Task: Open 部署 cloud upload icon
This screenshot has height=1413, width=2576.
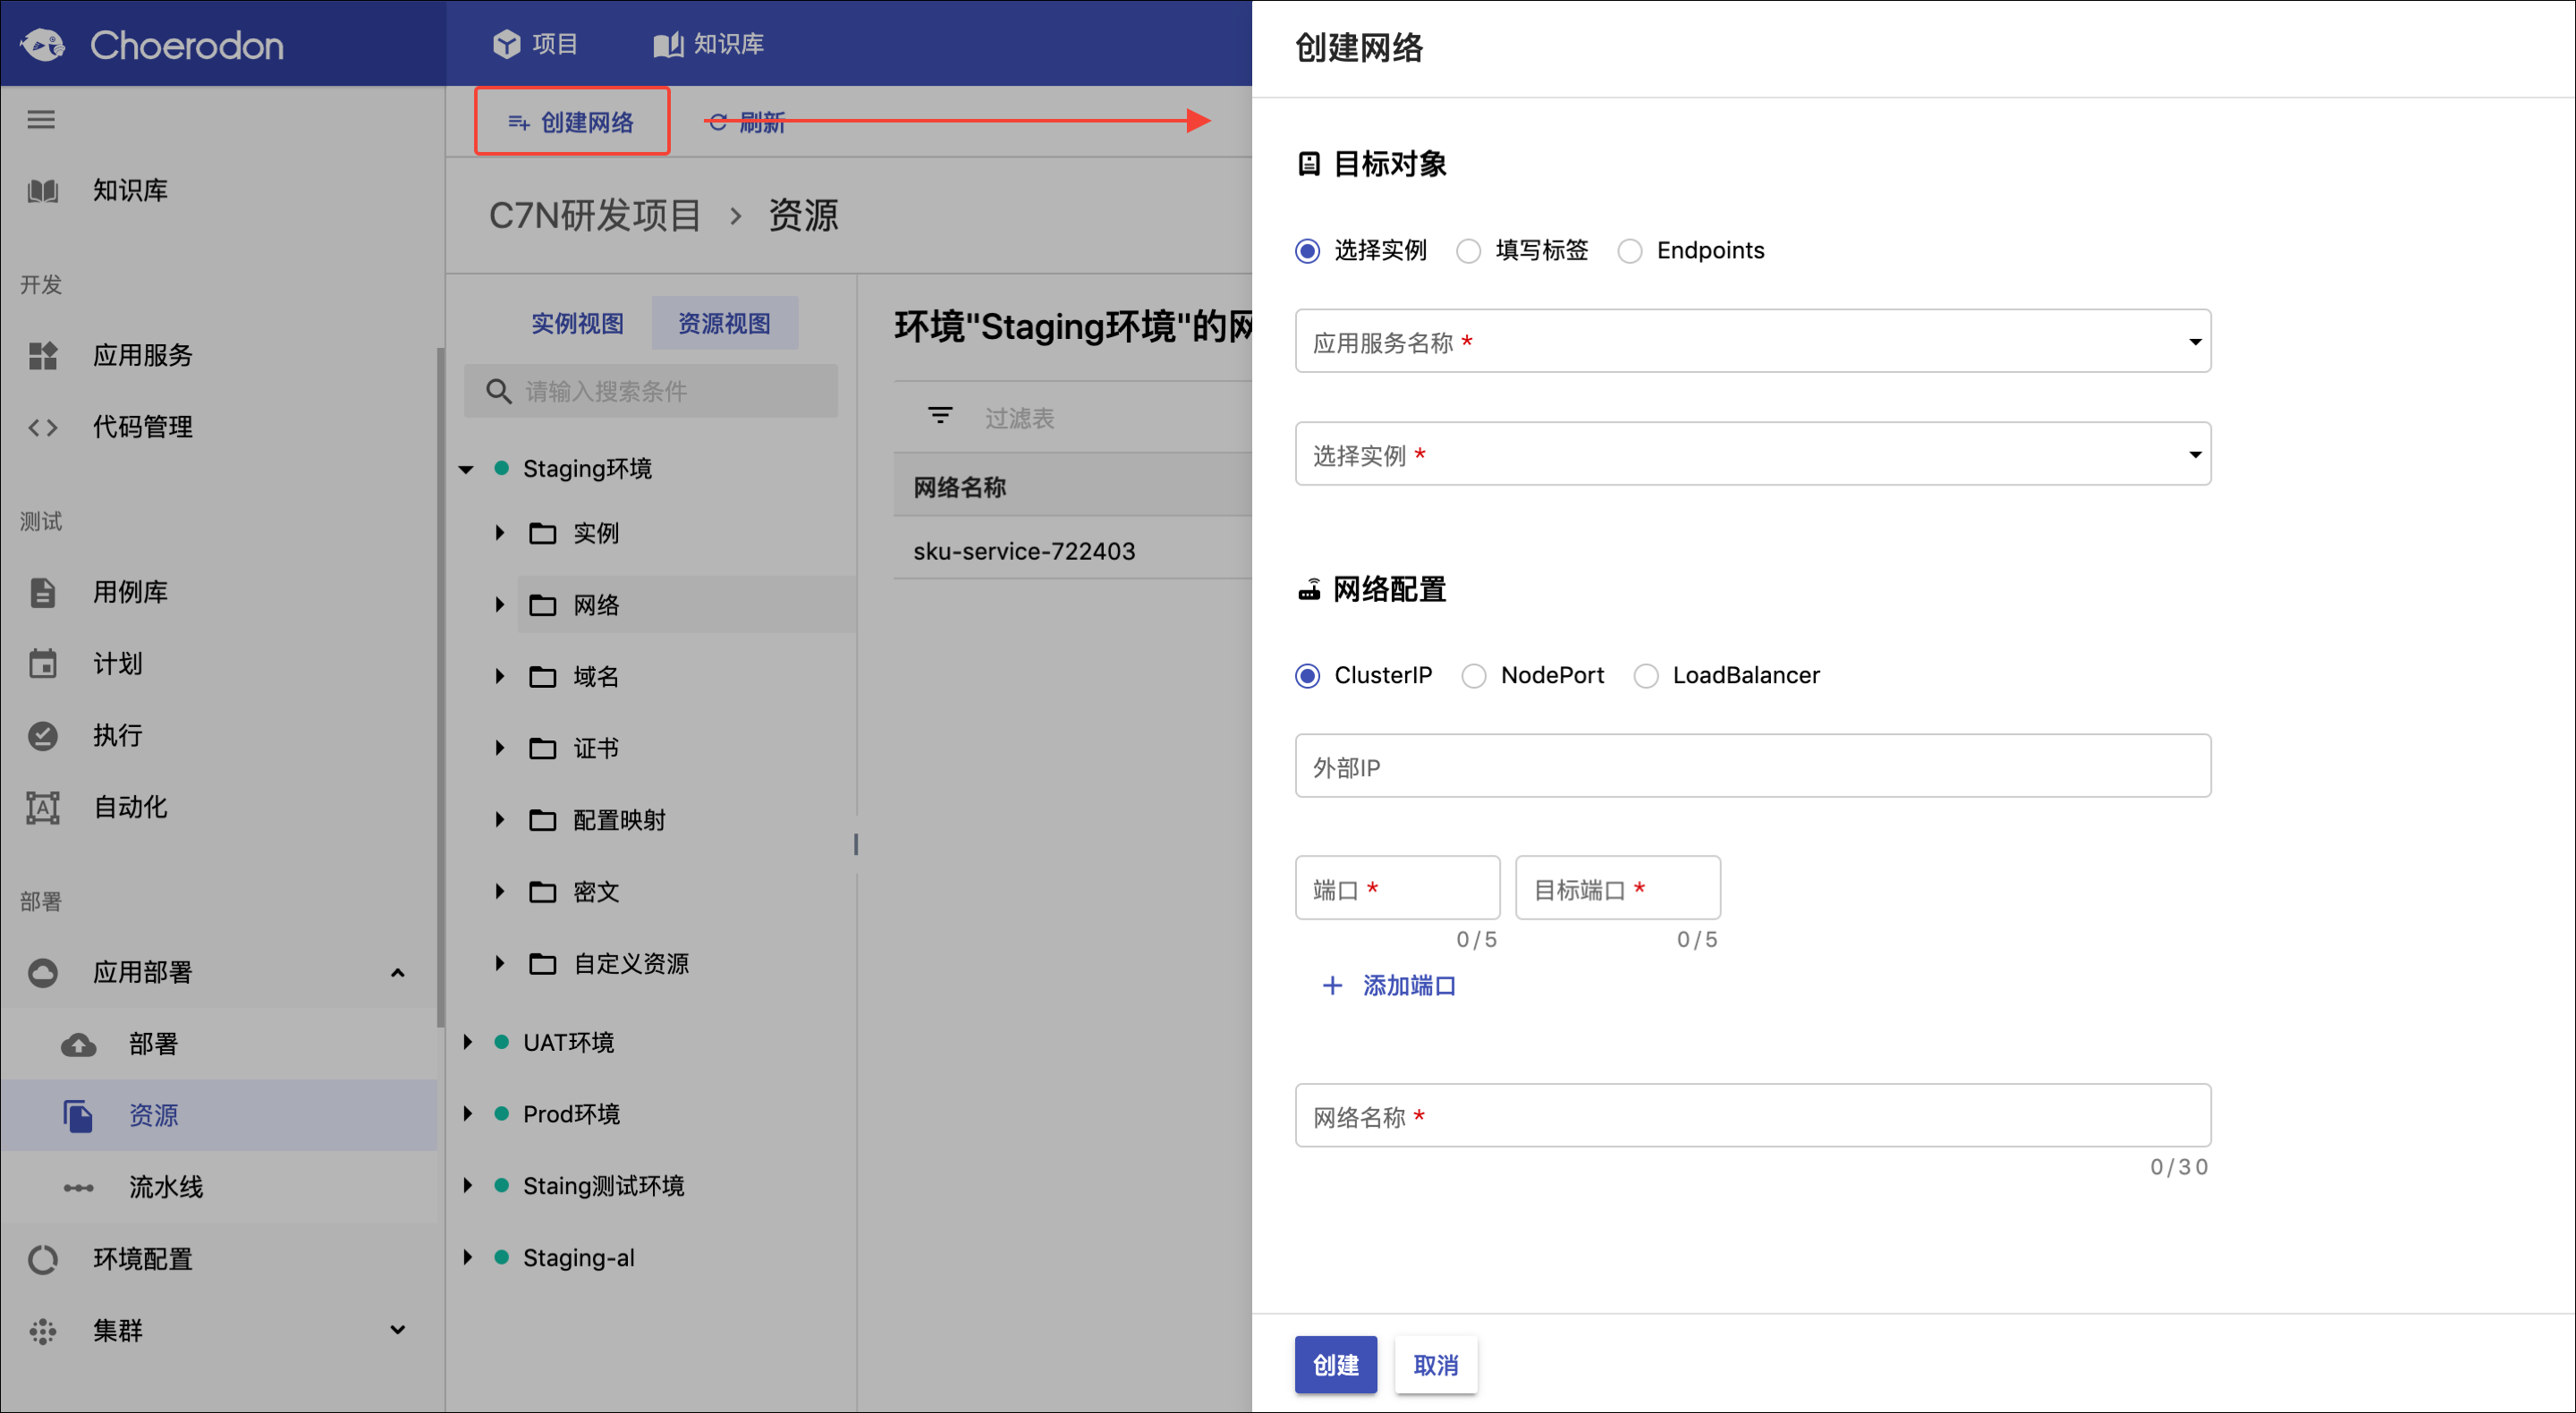Action: coord(78,1045)
